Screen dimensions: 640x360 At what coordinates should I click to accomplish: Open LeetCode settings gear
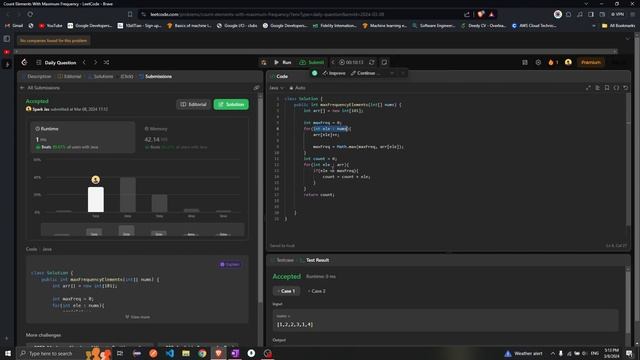(538, 62)
